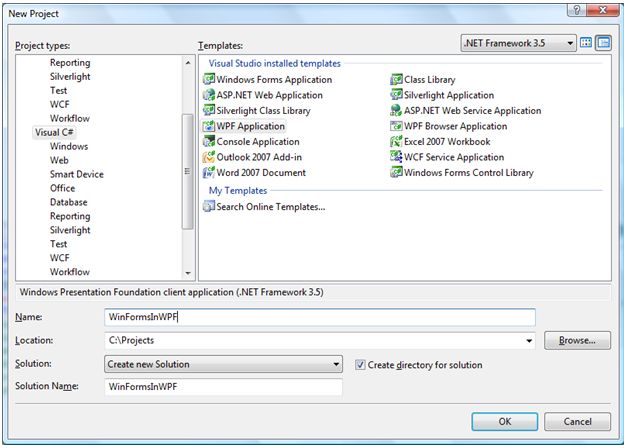Select the Windows Forms Control Library icon
The height and width of the screenshot is (448, 624).
click(x=396, y=172)
